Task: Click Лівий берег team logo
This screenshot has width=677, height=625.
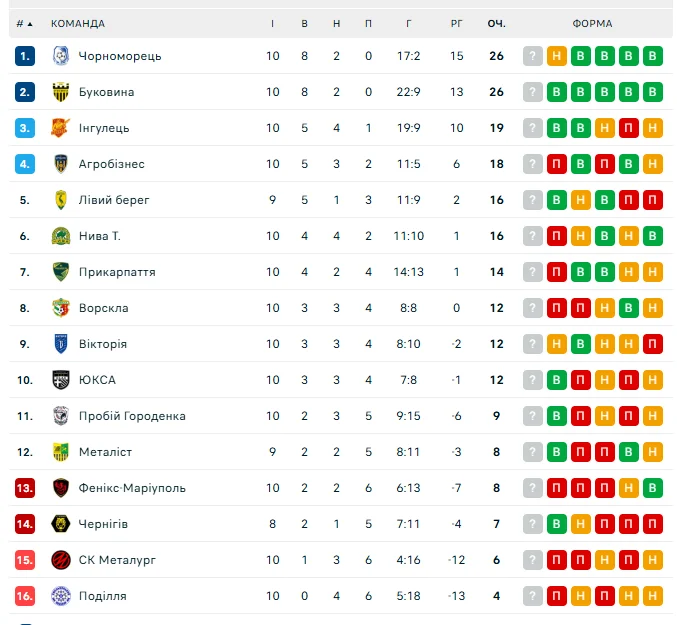Action: click(x=60, y=200)
